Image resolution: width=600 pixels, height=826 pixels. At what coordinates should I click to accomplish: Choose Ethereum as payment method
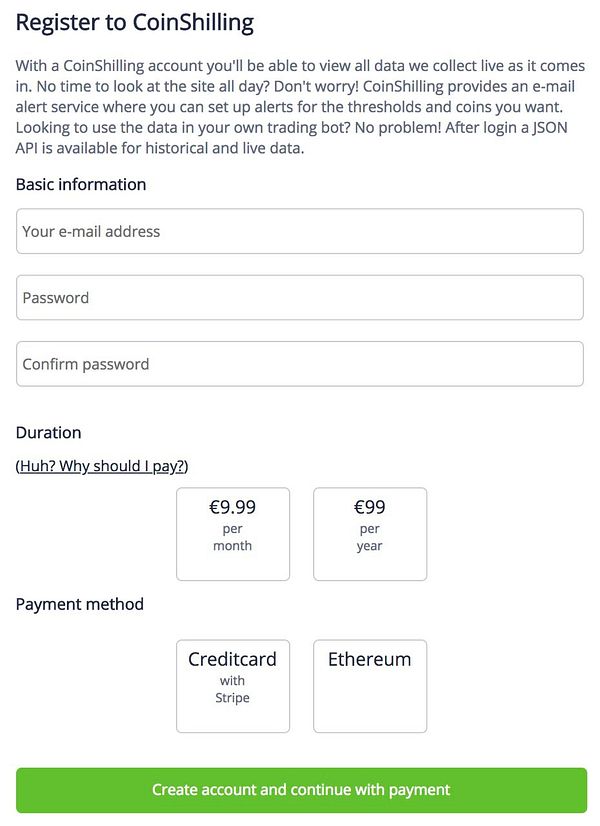[370, 686]
